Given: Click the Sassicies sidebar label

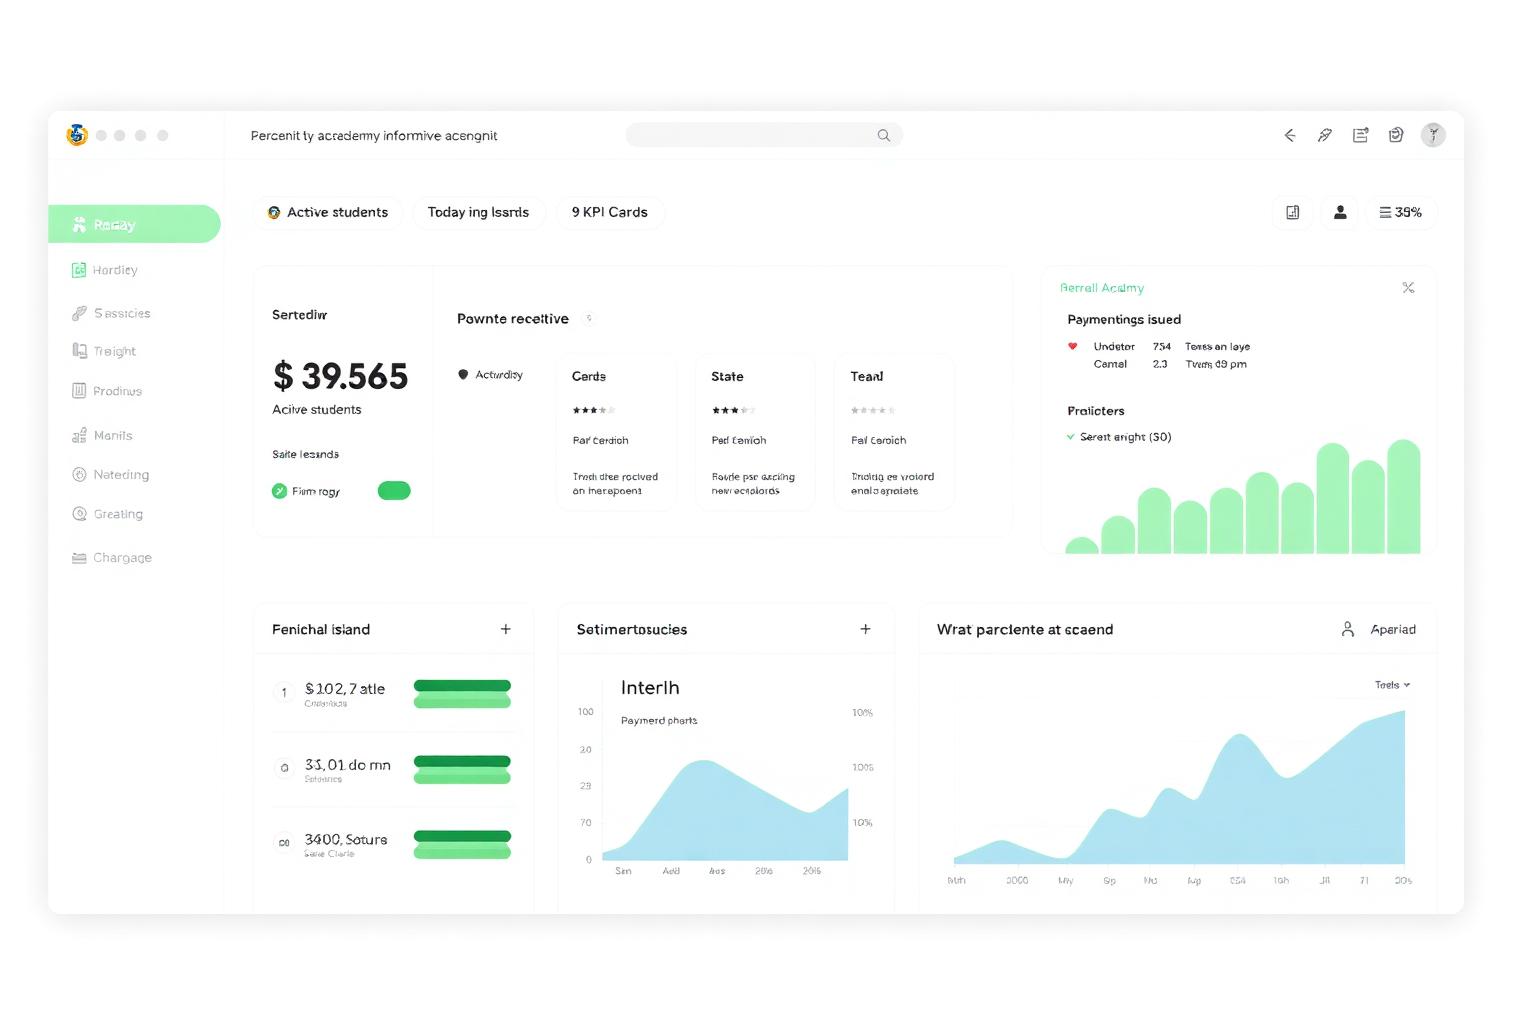Looking at the screenshot, I should tap(122, 313).
